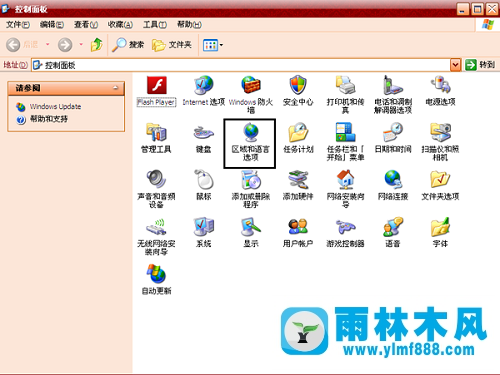The width and height of the screenshot is (500, 375).
Task: Open 声音和音频设备 speaker icon
Action: [x=156, y=189]
